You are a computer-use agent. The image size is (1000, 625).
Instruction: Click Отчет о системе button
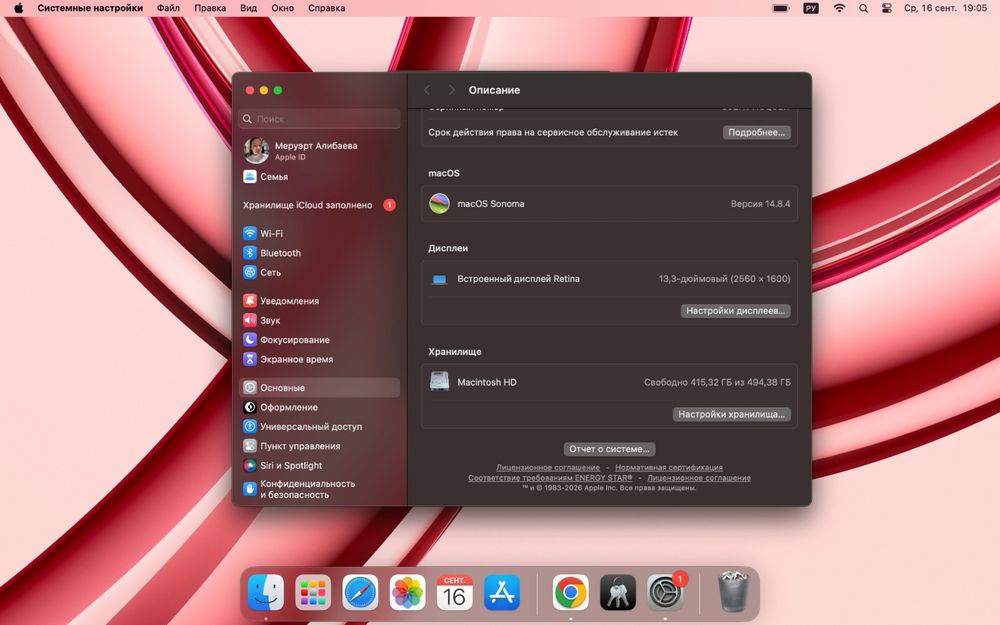tap(609, 449)
